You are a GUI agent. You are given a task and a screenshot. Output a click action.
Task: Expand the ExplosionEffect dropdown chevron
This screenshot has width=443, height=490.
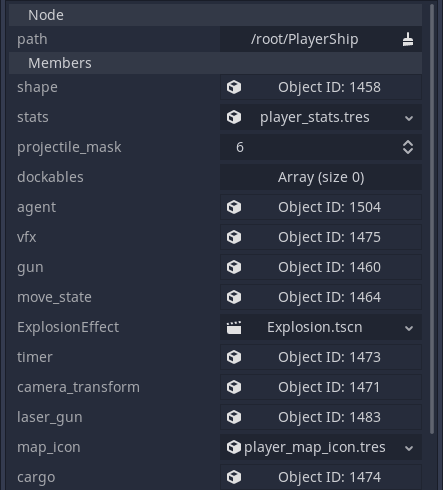pyautogui.click(x=409, y=328)
